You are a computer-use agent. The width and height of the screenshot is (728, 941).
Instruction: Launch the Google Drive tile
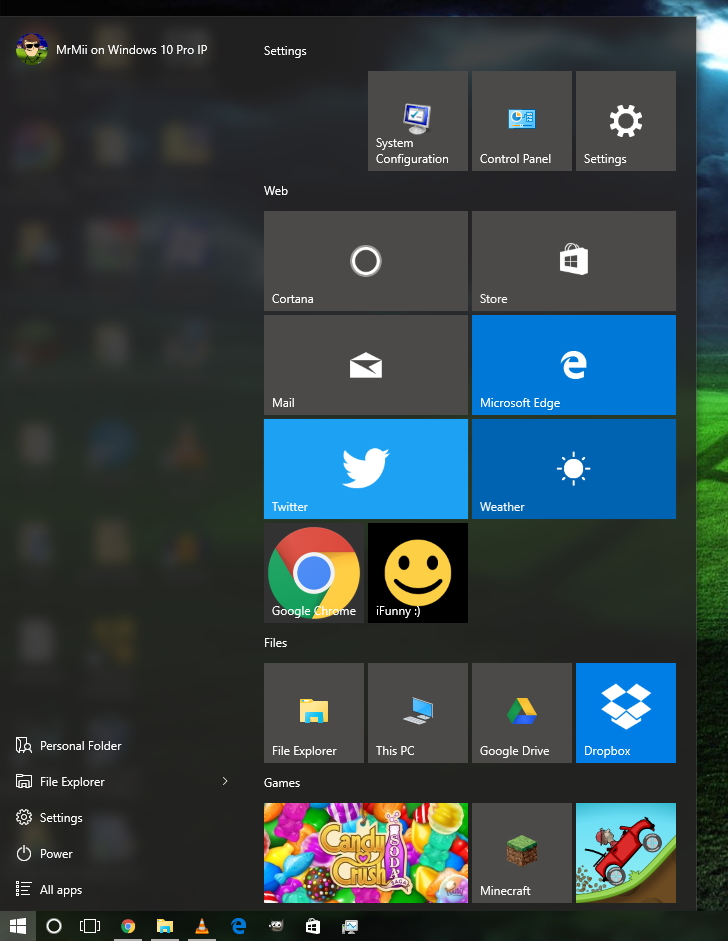[521, 712]
